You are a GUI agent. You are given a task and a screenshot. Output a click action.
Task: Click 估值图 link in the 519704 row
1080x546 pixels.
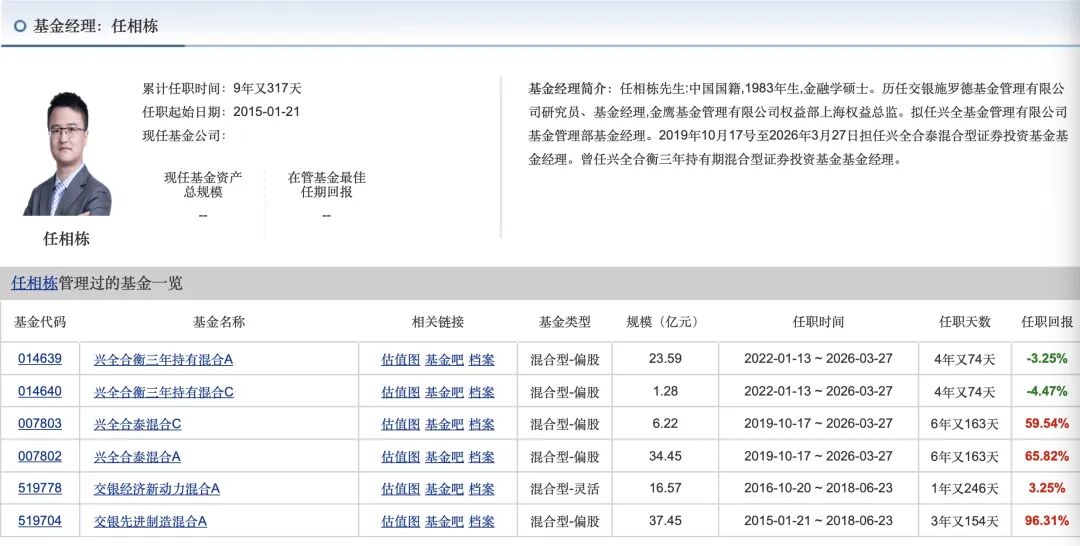(x=400, y=521)
